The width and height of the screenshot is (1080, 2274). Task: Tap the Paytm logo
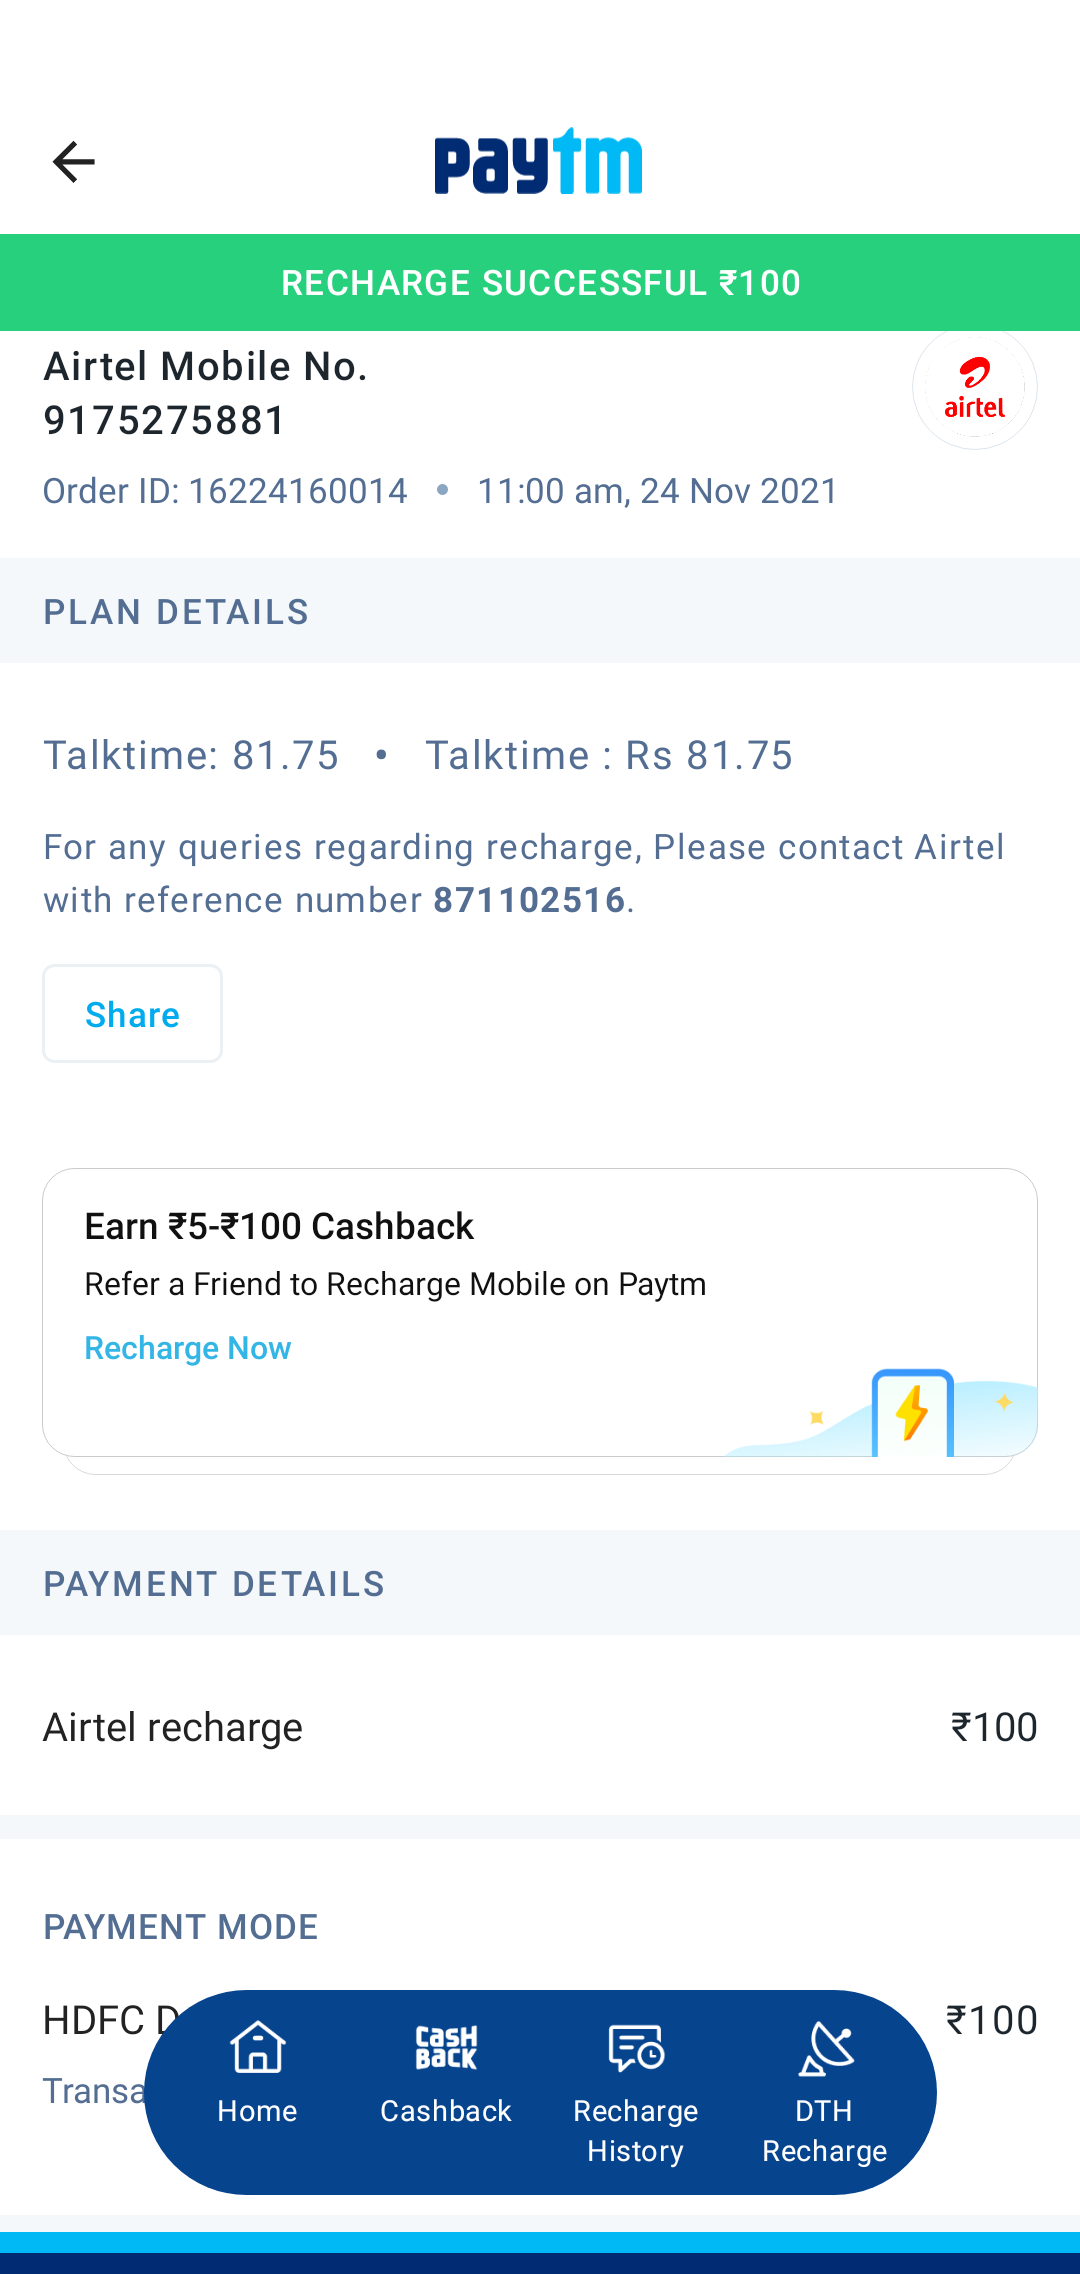pos(538,162)
